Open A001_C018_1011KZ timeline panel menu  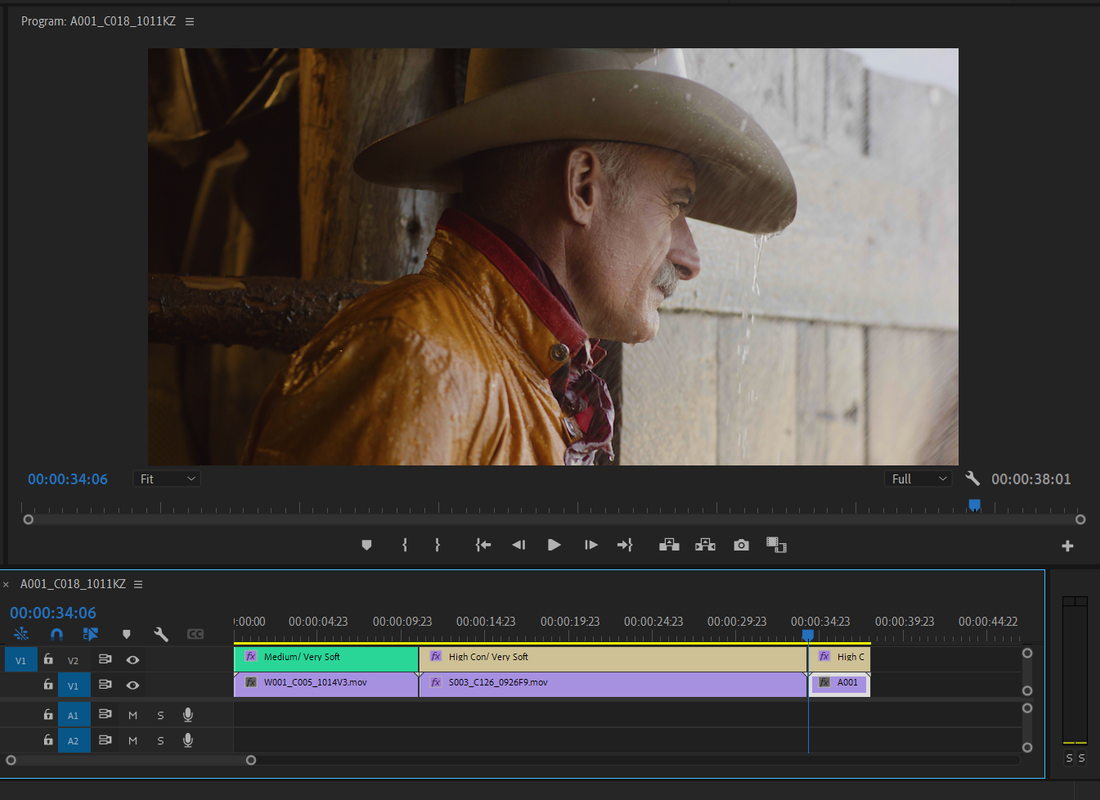138,584
